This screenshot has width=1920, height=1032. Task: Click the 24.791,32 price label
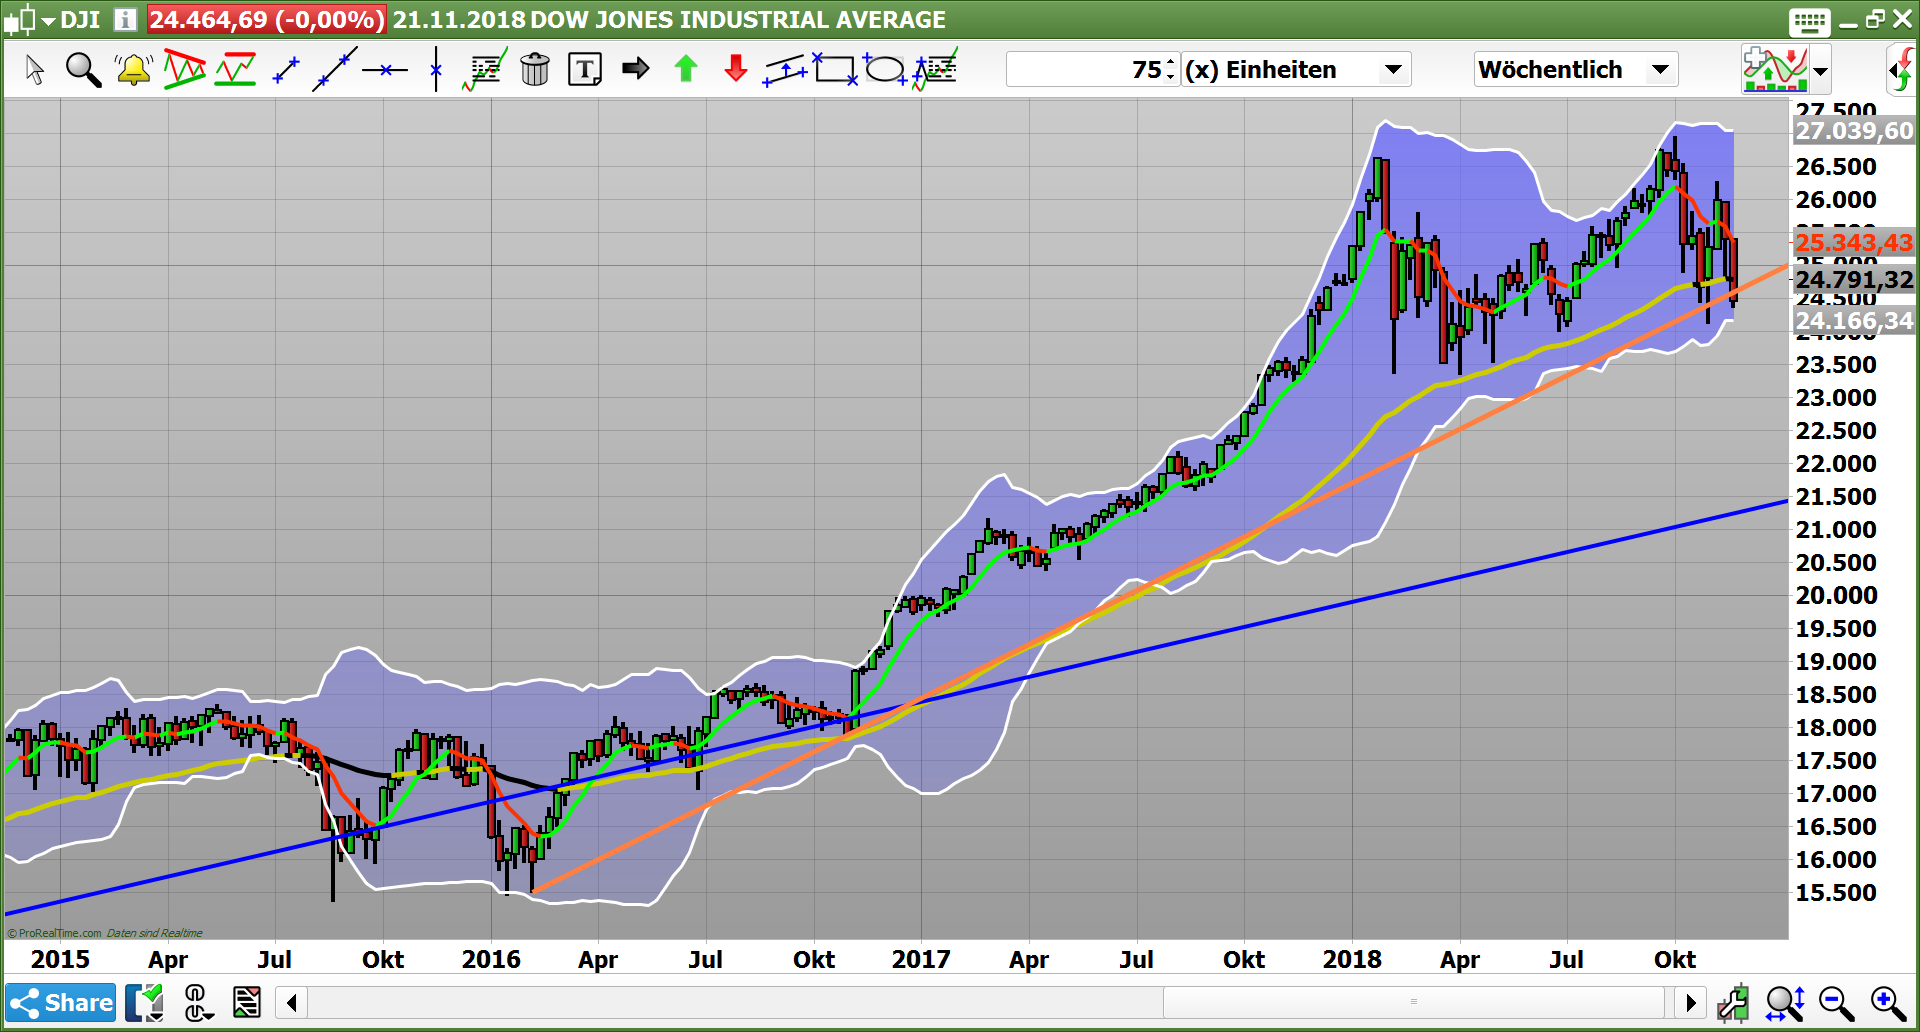coord(1853,280)
